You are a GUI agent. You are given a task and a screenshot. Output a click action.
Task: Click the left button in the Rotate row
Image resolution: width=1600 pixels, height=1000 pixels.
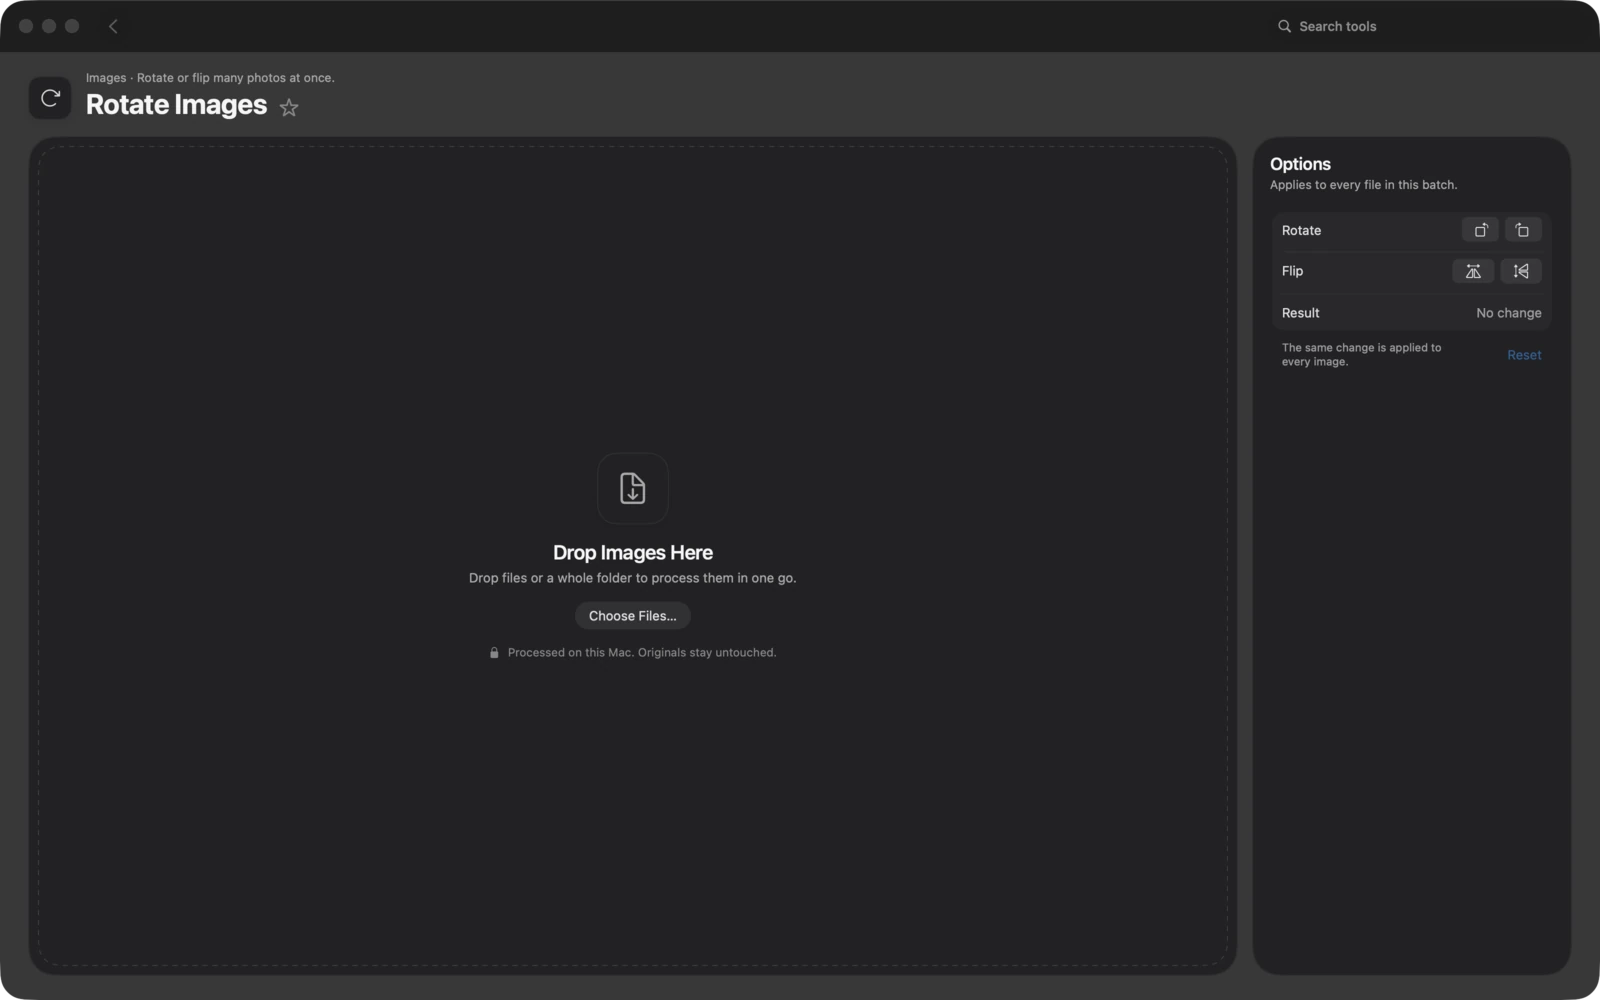click(1480, 230)
